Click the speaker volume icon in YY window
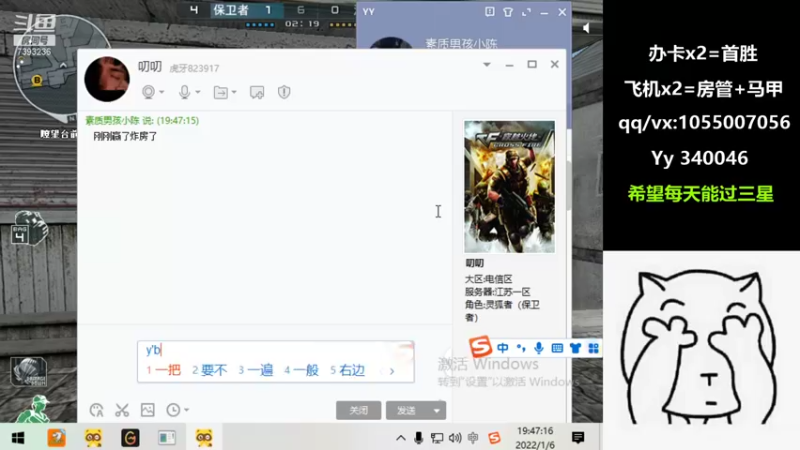Screen dimensions: 800x450 [586, 28]
